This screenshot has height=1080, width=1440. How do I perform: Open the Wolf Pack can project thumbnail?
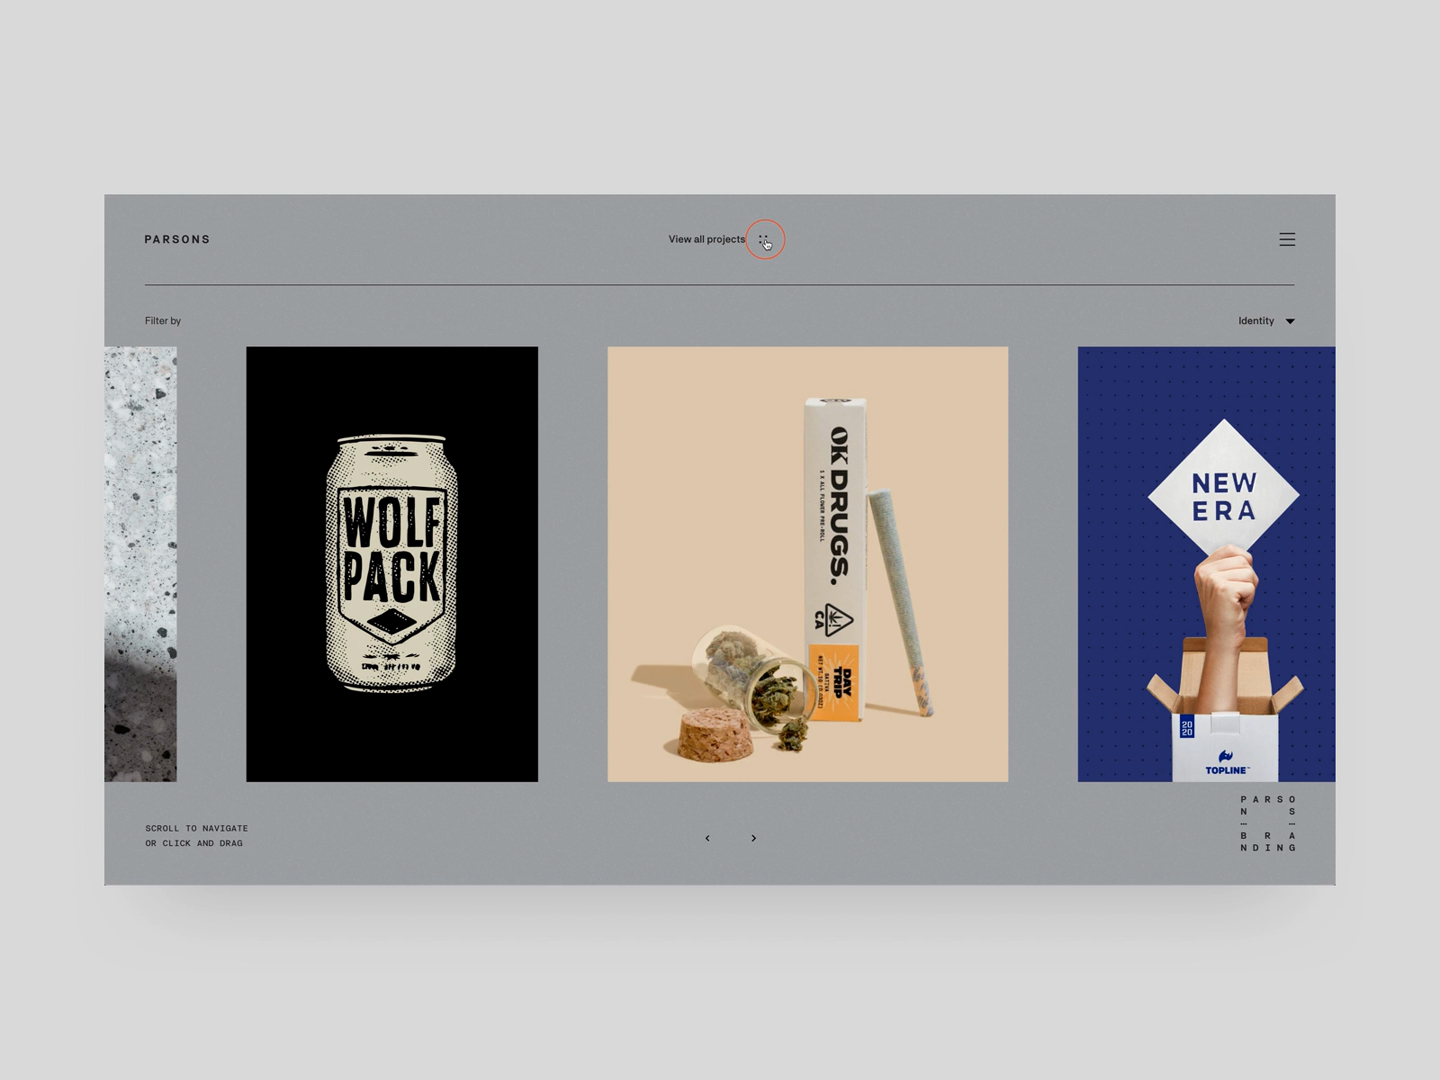(392, 564)
